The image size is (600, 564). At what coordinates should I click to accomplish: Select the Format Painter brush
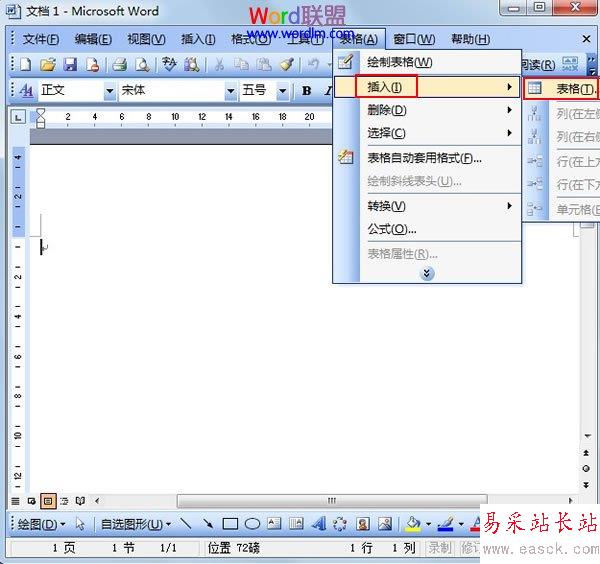click(287, 64)
